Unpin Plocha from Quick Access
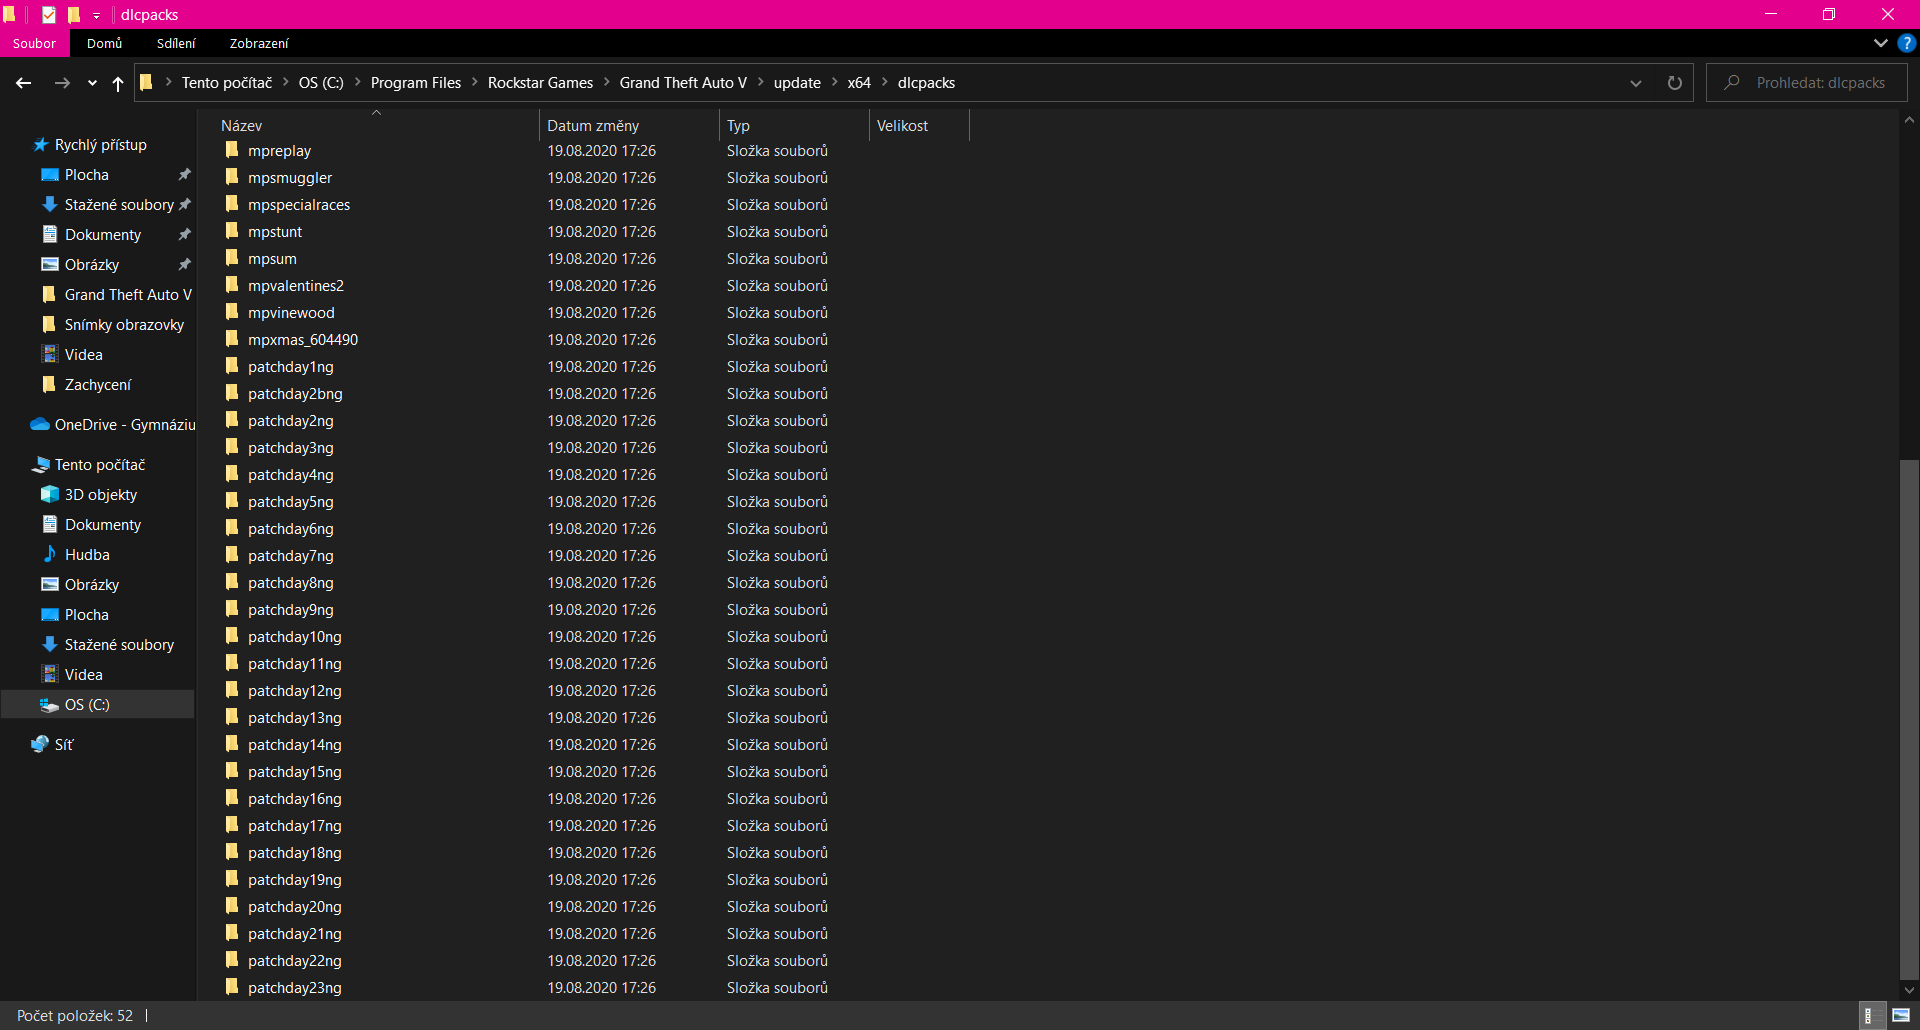Image resolution: width=1920 pixels, height=1030 pixels. 185,174
